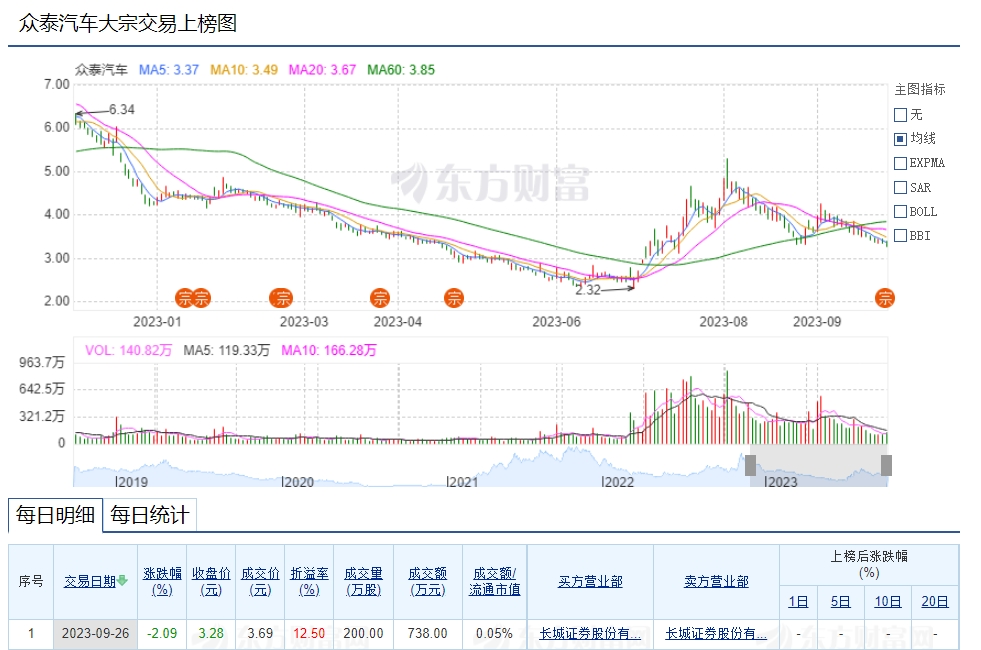
Task: Enable the BOLL indicator checkbox
Action: 900,212
